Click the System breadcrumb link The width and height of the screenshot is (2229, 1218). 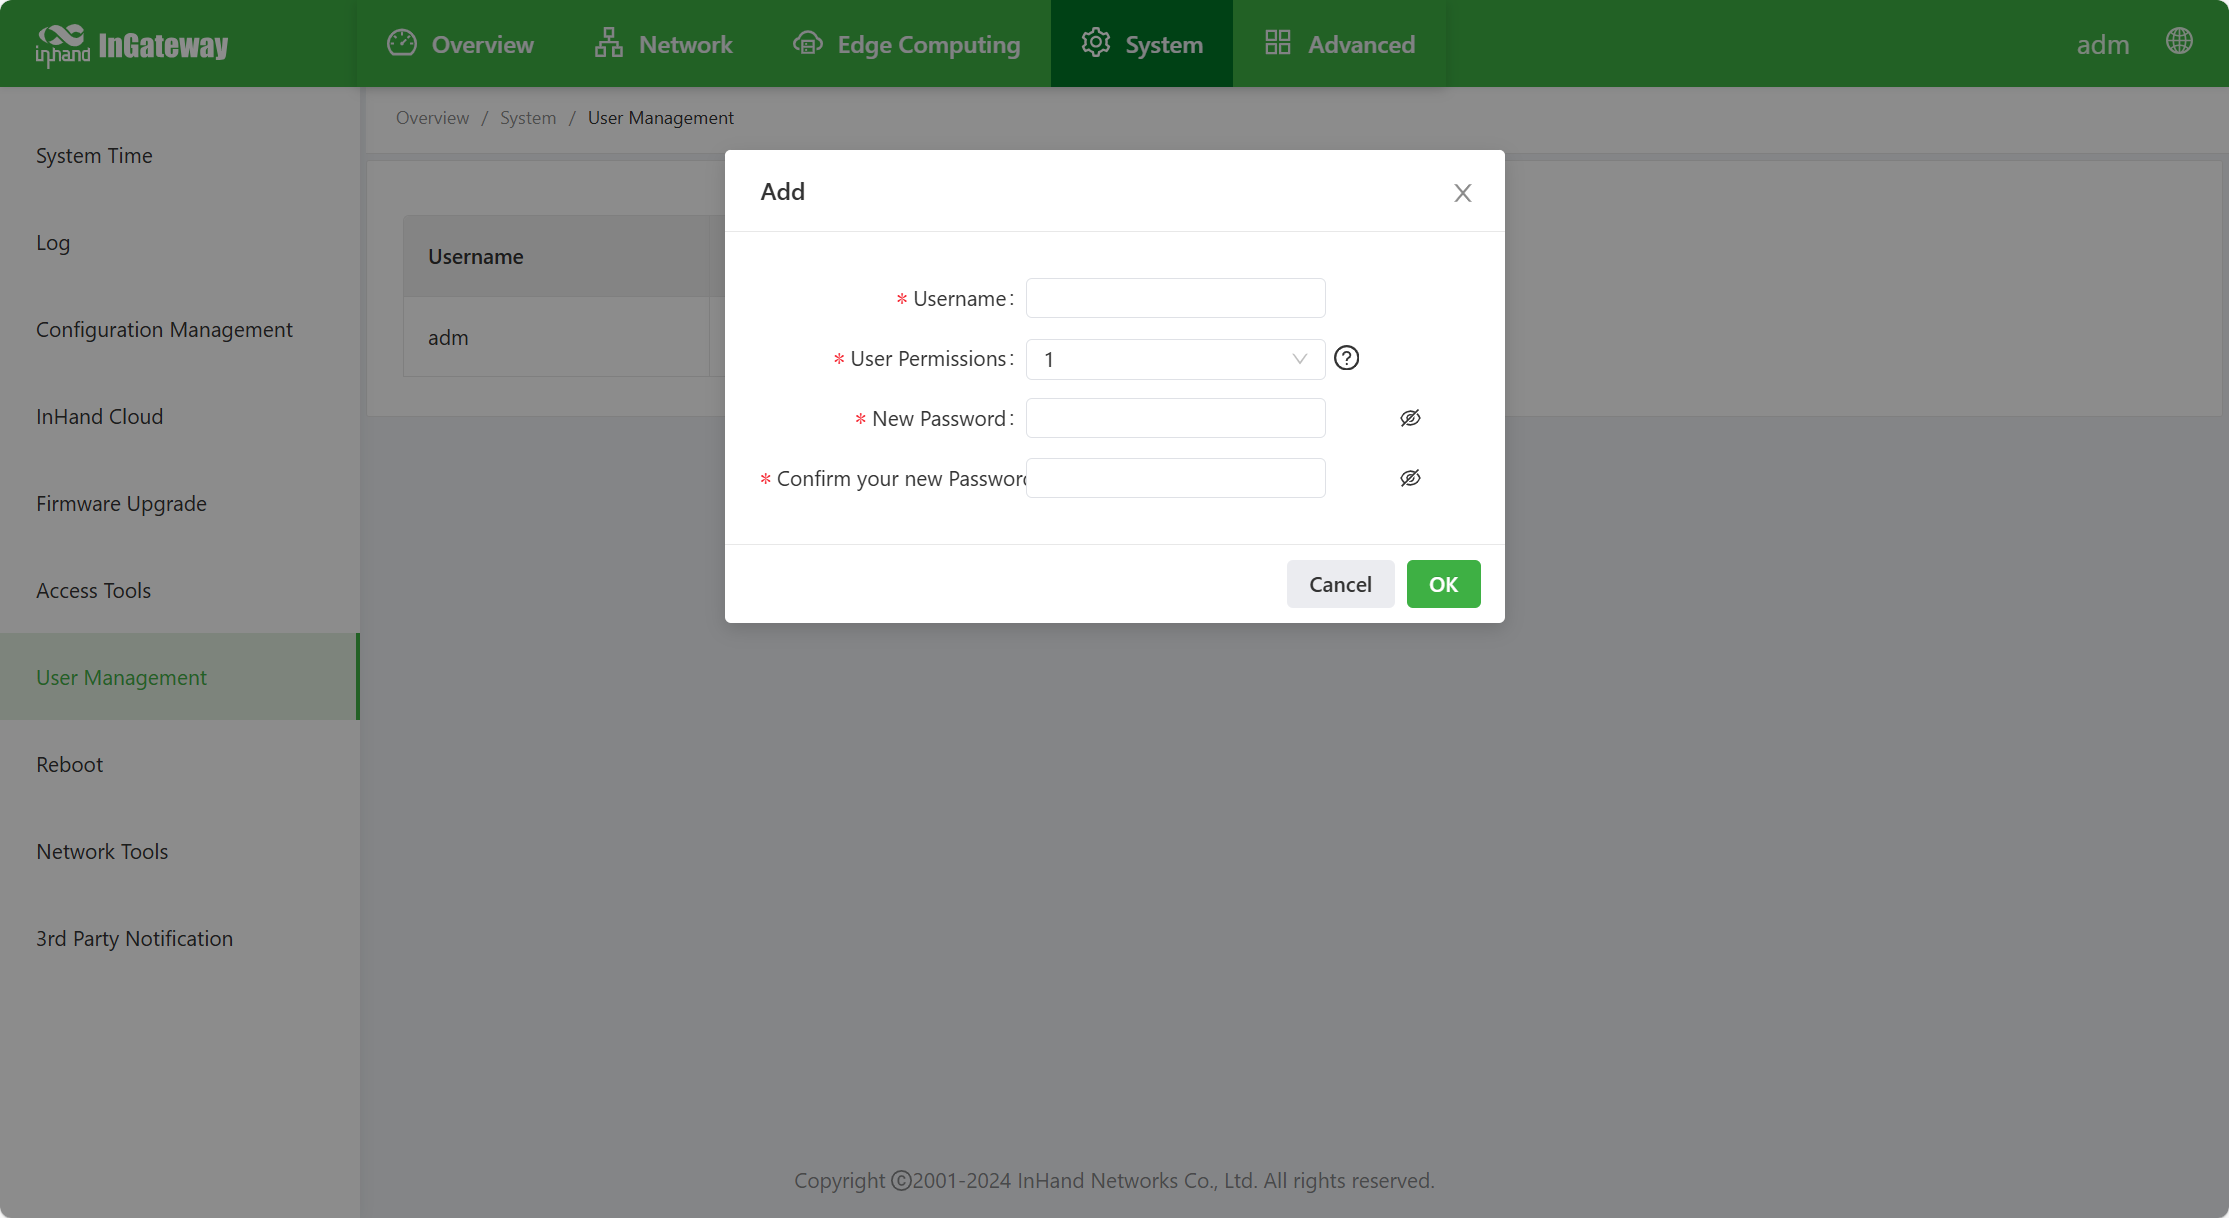point(527,118)
